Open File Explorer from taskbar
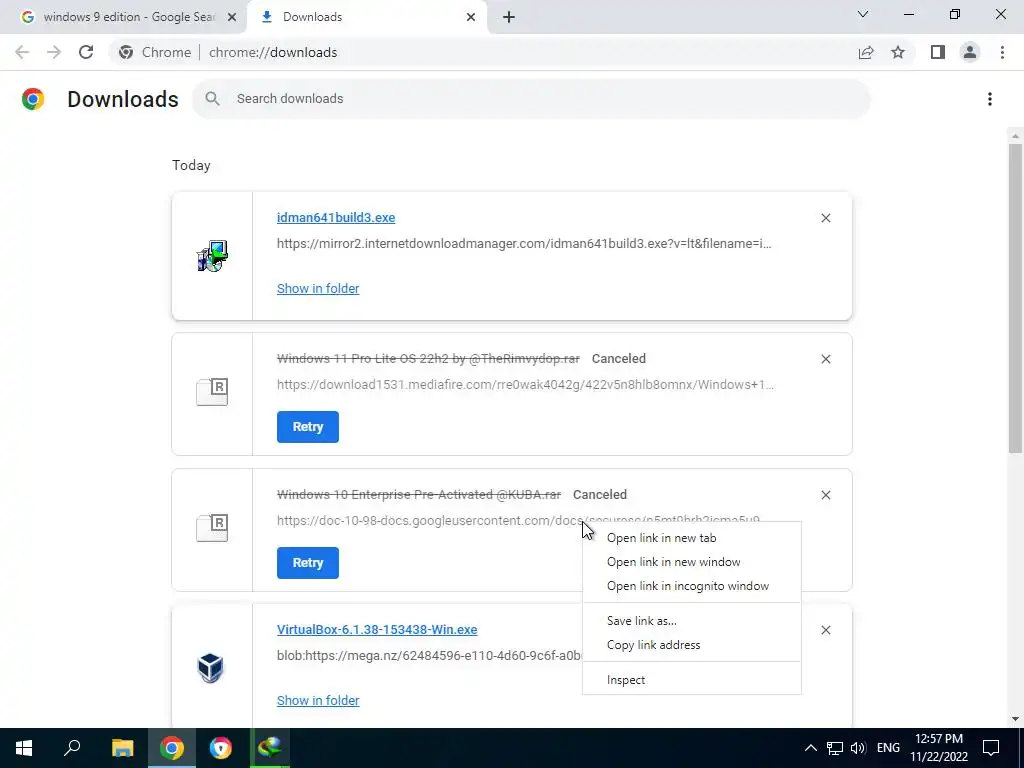The width and height of the screenshot is (1024, 768). pyautogui.click(x=122, y=748)
